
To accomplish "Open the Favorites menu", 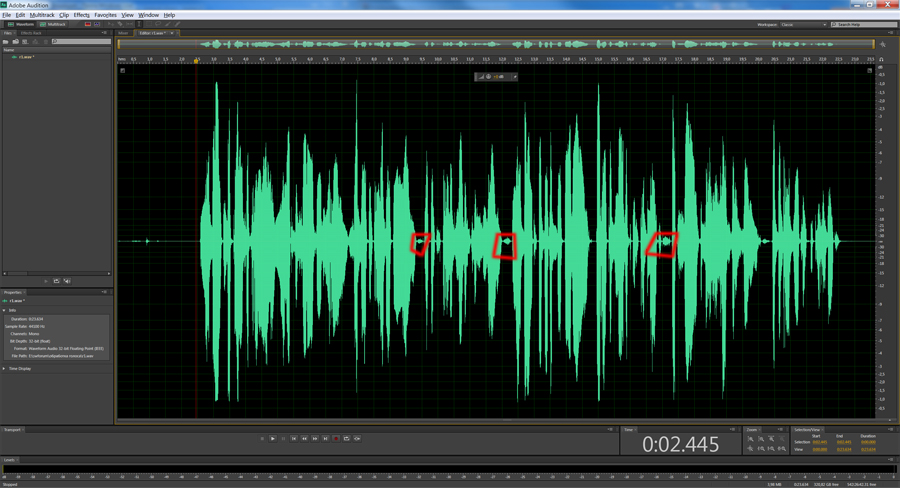I will (x=105, y=15).
